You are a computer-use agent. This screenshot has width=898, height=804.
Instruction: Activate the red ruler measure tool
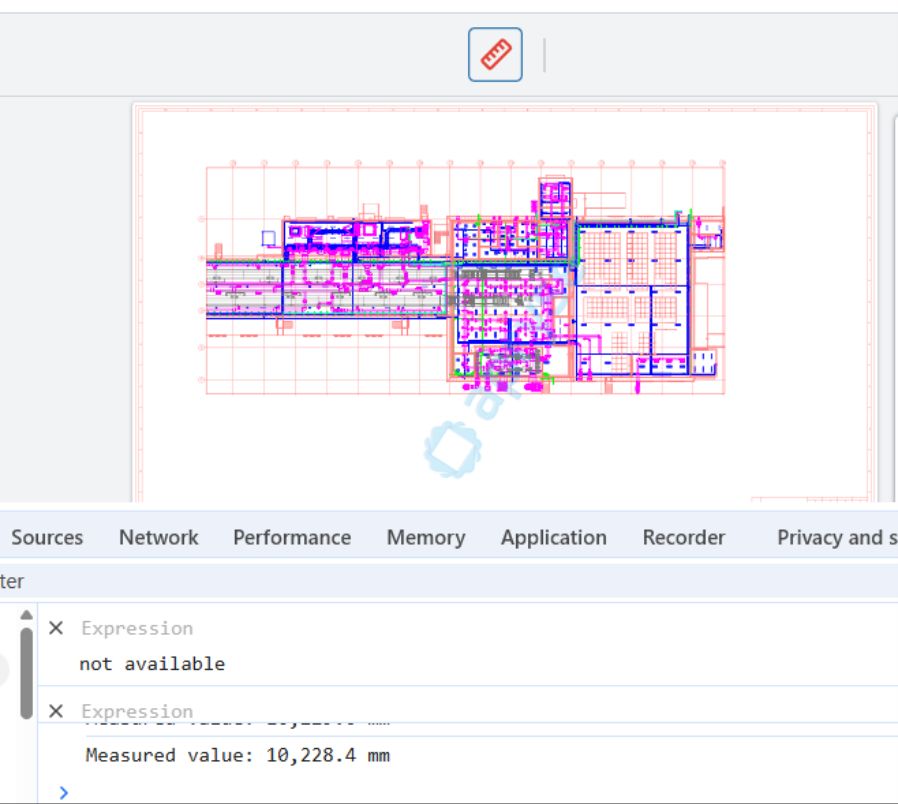point(495,54)
